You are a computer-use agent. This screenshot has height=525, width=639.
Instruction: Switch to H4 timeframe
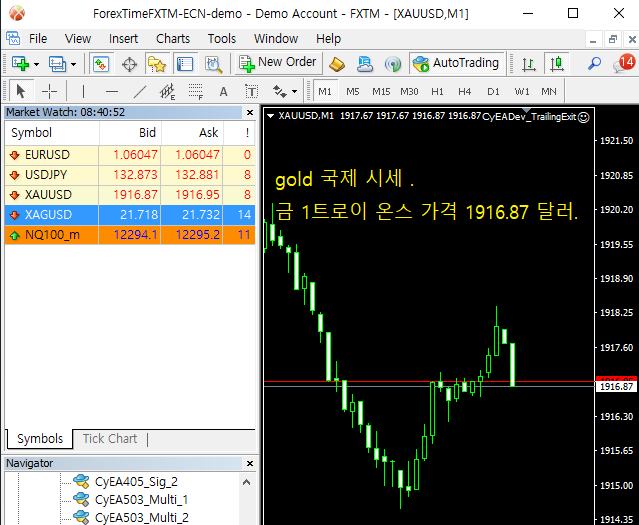click(465, 91)
